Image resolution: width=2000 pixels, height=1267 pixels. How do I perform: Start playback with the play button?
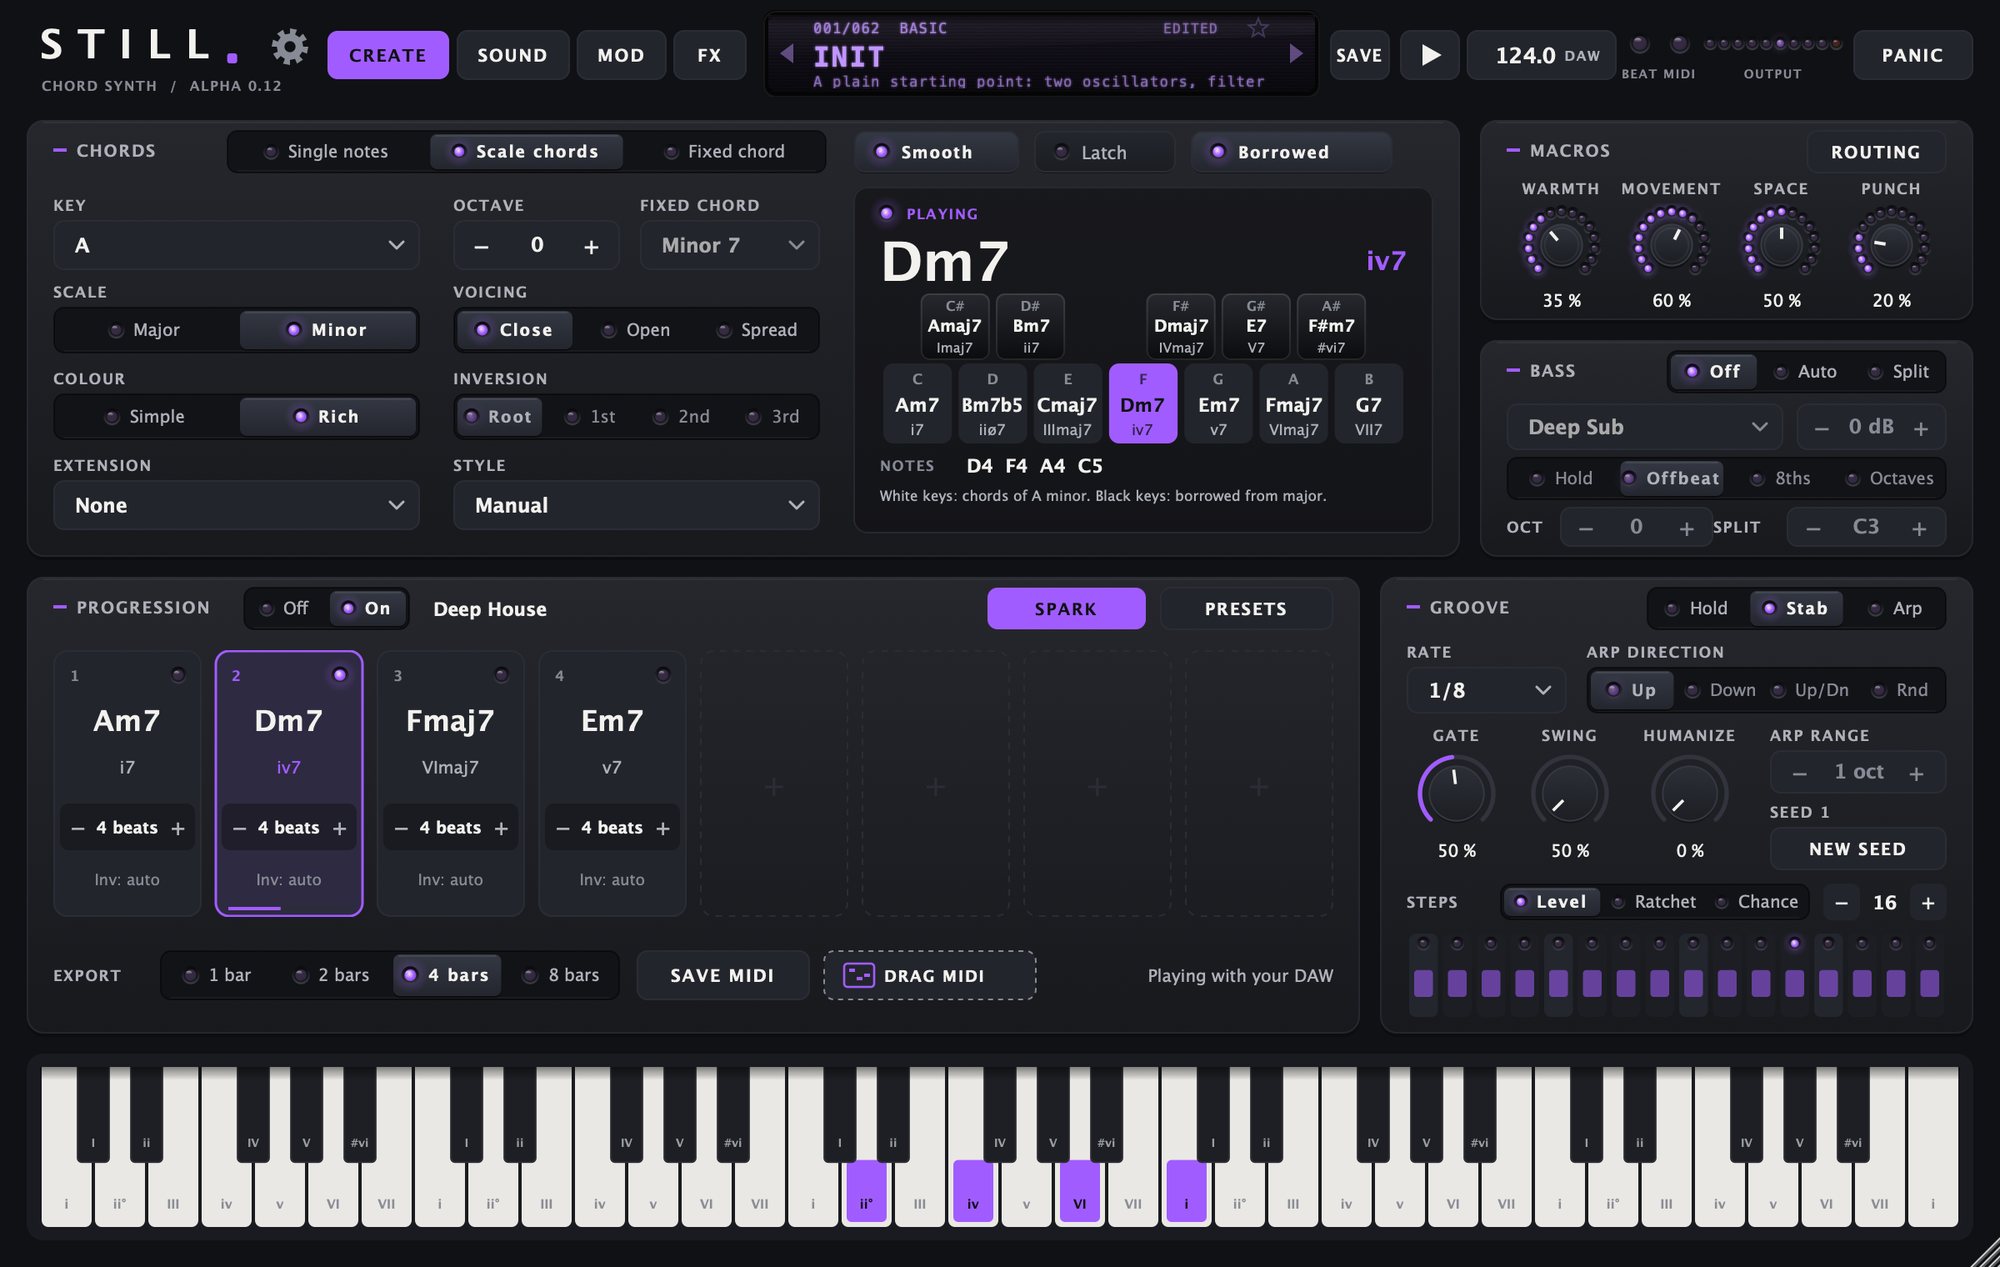click(x=1430, y=55)
